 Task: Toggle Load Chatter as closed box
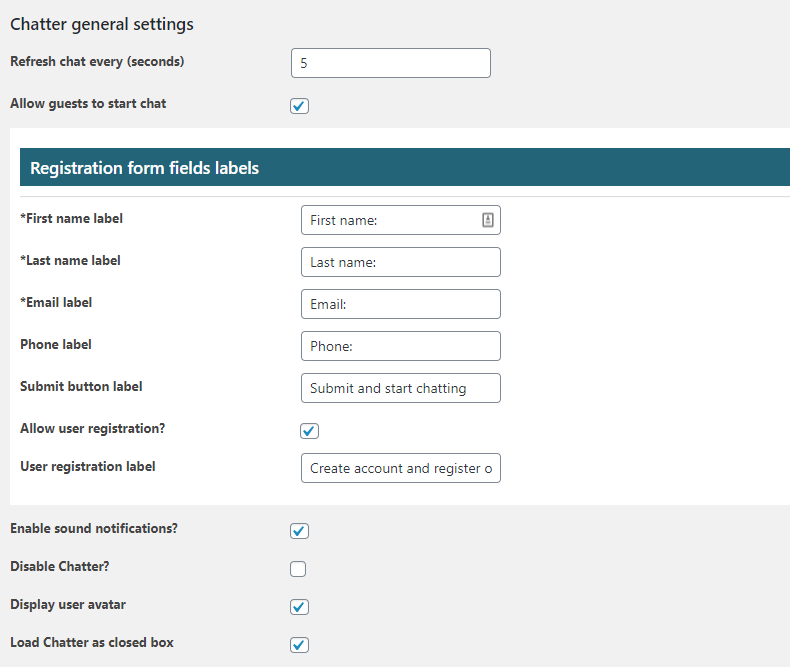coord(299,644)
